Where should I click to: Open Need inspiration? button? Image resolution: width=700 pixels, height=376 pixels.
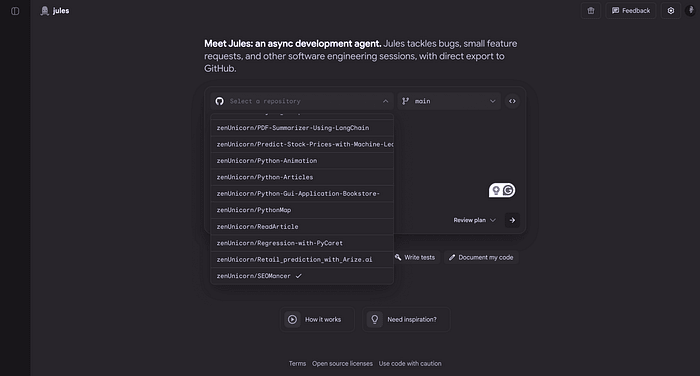406,319
